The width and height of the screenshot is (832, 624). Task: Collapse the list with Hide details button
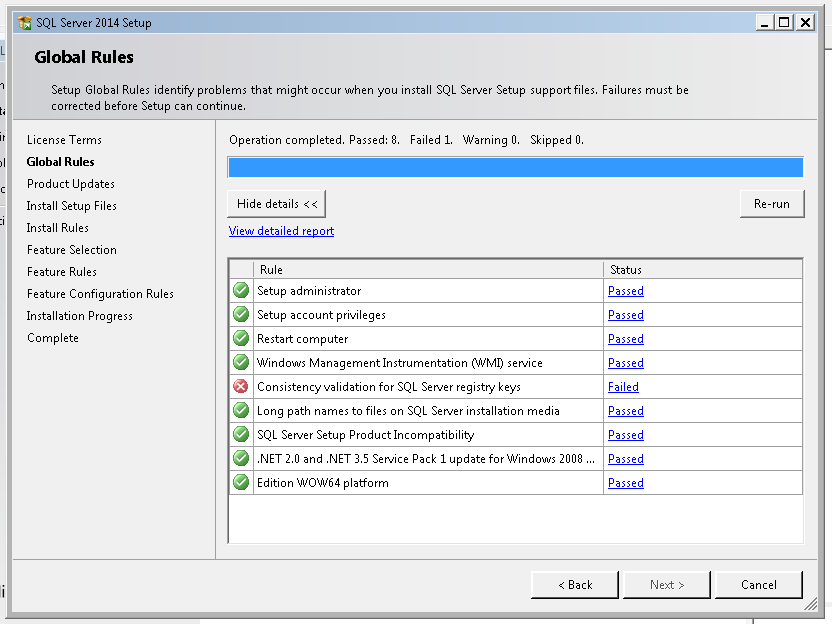coord(276,204)
